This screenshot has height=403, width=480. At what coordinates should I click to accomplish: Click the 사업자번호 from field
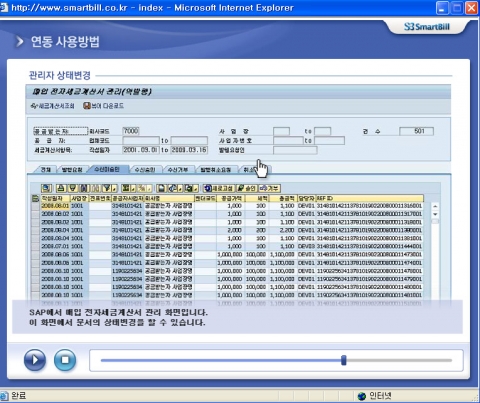pos(288,140)
